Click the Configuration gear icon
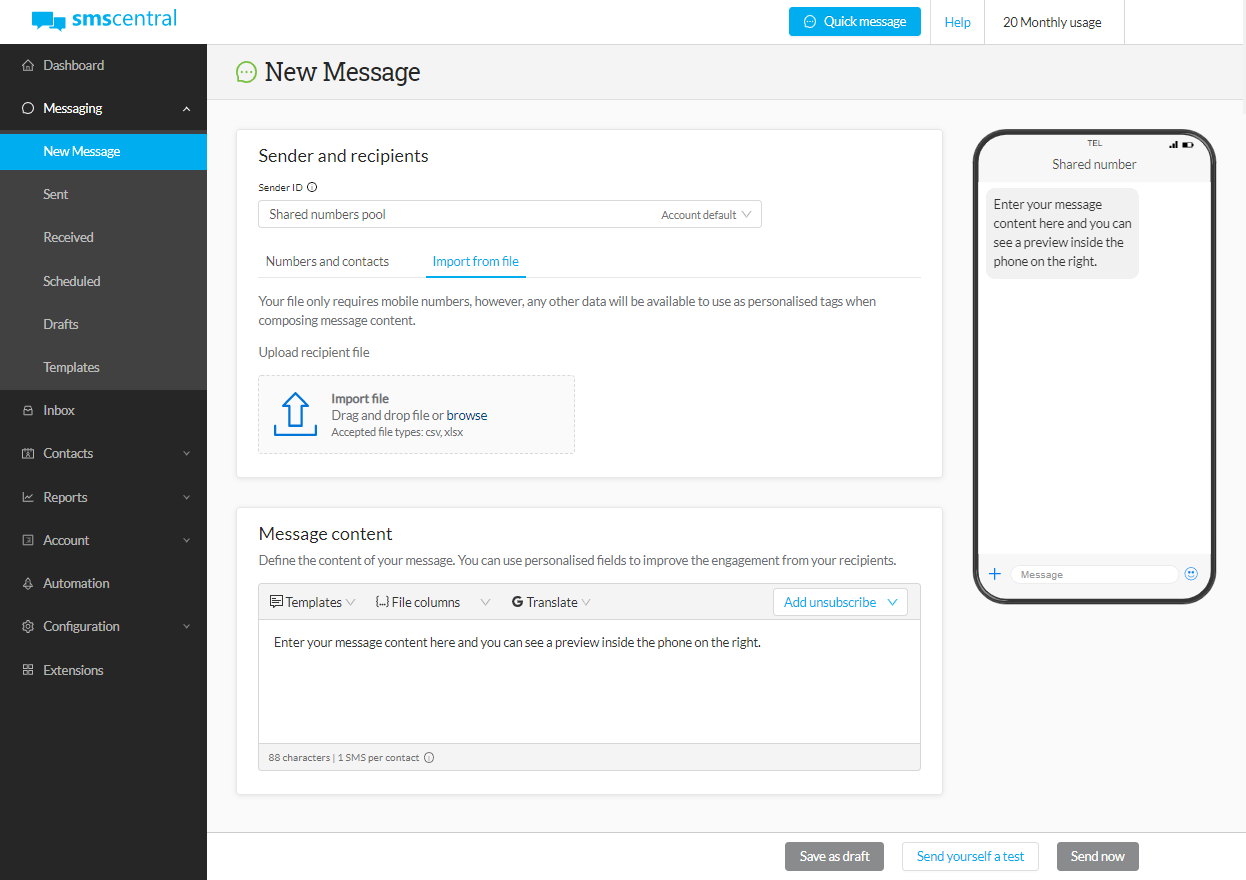This screenshot has height=880, width=1246. coord(28,626)
